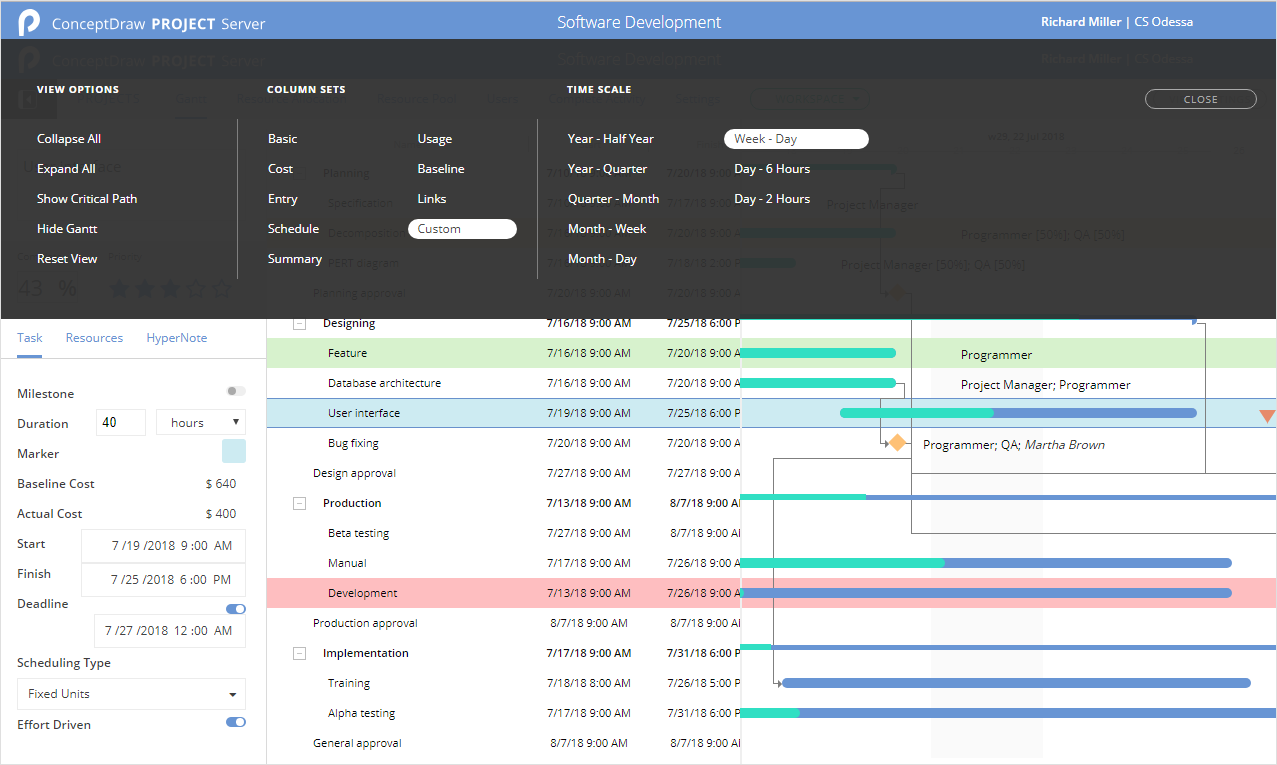
Task: Toggle the Deadline switch
Action: click(x=236, y=608)
